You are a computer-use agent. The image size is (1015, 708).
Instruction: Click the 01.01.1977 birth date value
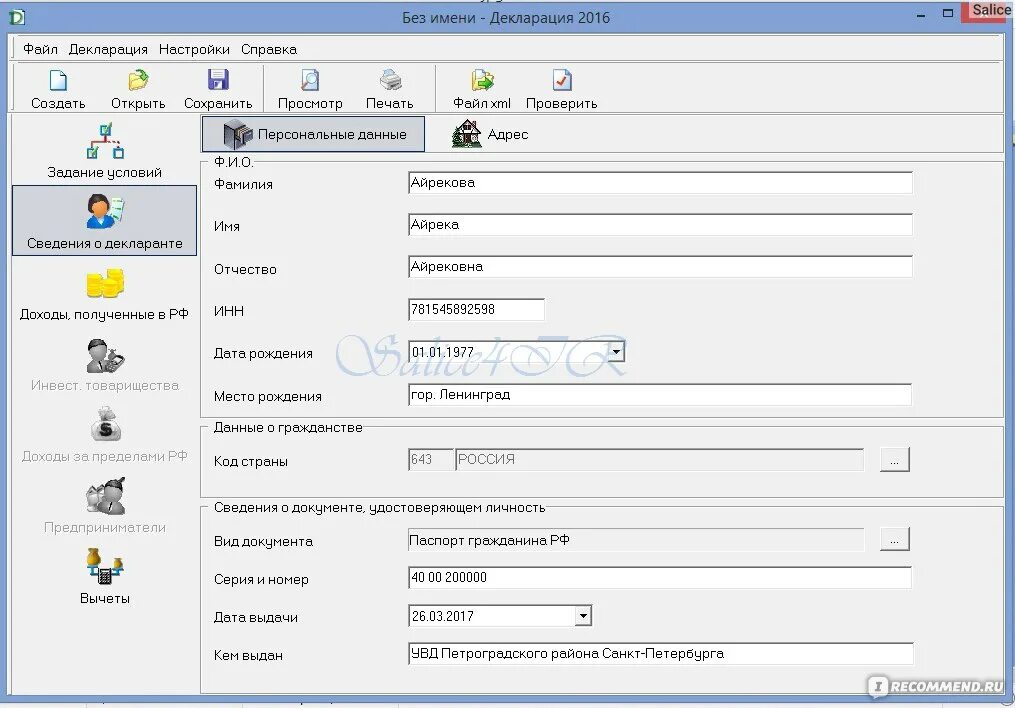tap(443, 352)
